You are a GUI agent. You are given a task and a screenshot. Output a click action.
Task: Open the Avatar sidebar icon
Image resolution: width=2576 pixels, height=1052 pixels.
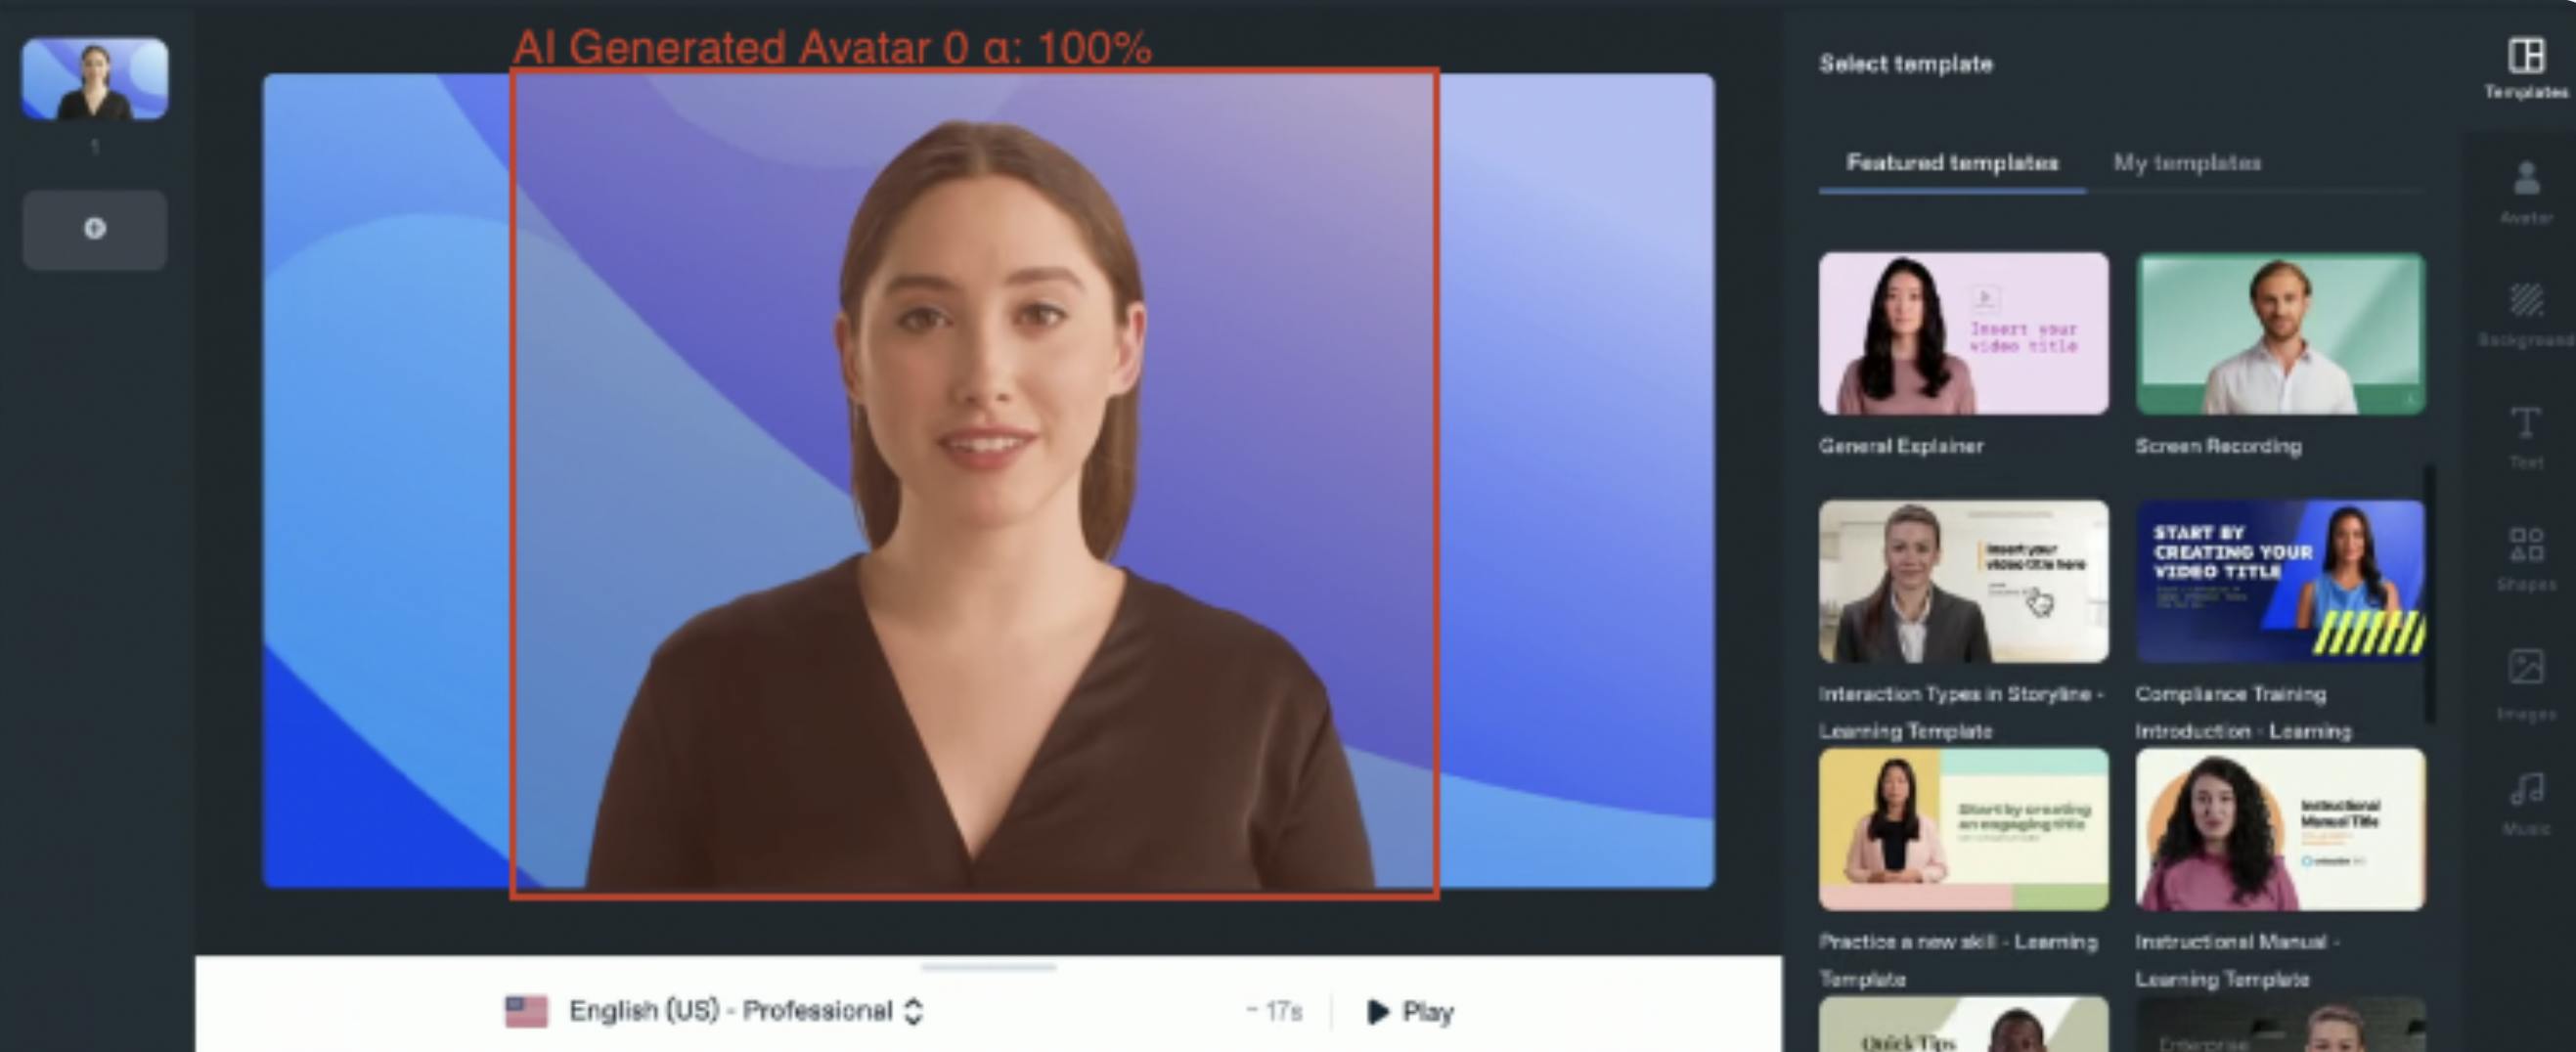tap(2526, 193)
